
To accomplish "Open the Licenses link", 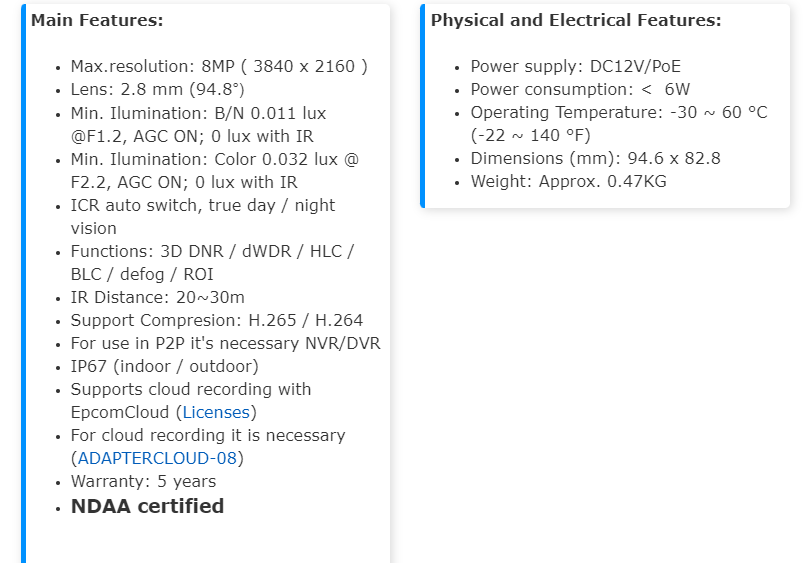I will click(216, 412).
